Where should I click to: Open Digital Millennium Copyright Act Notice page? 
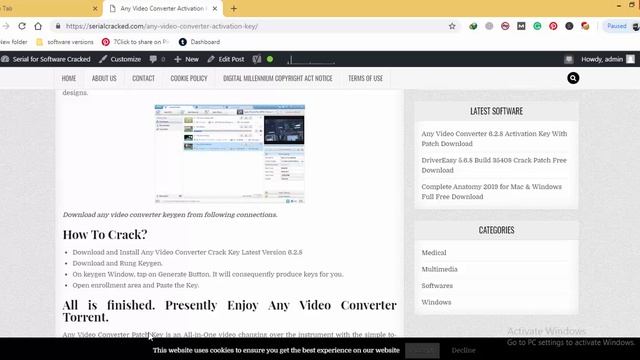click(278, 78)
